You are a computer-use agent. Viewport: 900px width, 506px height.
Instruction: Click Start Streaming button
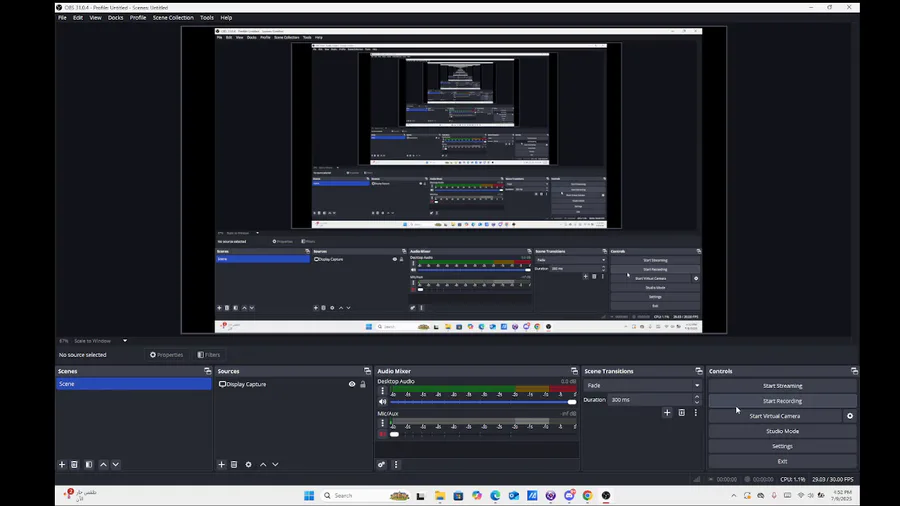tap(782, 386)
